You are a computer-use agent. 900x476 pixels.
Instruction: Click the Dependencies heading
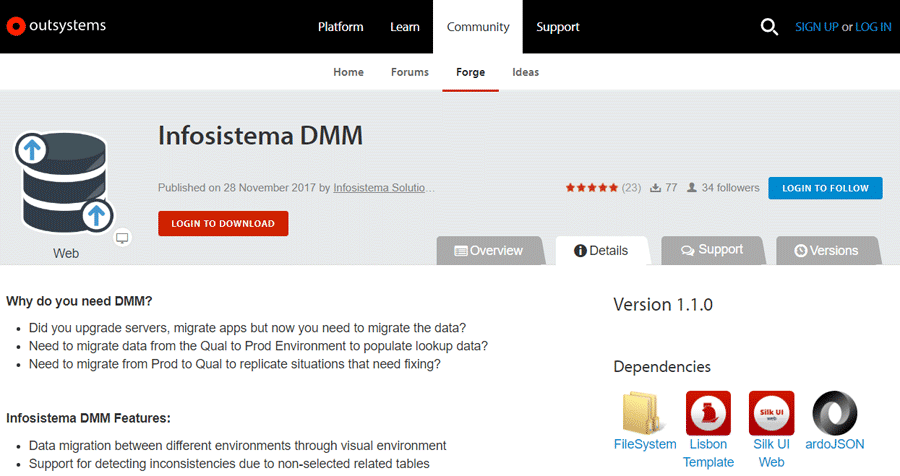662,366
